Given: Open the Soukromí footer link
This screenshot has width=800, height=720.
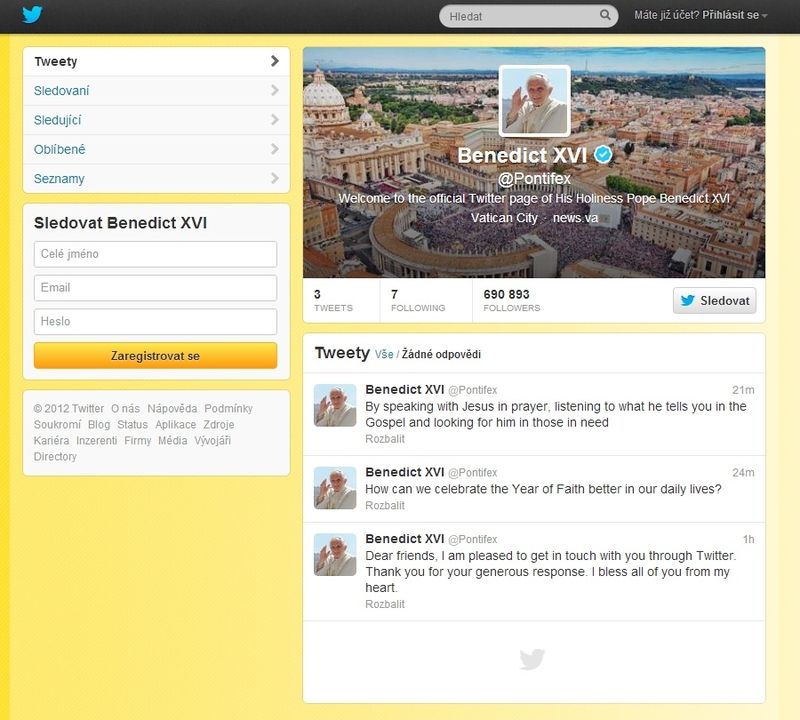Looking at the screenshot, I should coord(57,425).
